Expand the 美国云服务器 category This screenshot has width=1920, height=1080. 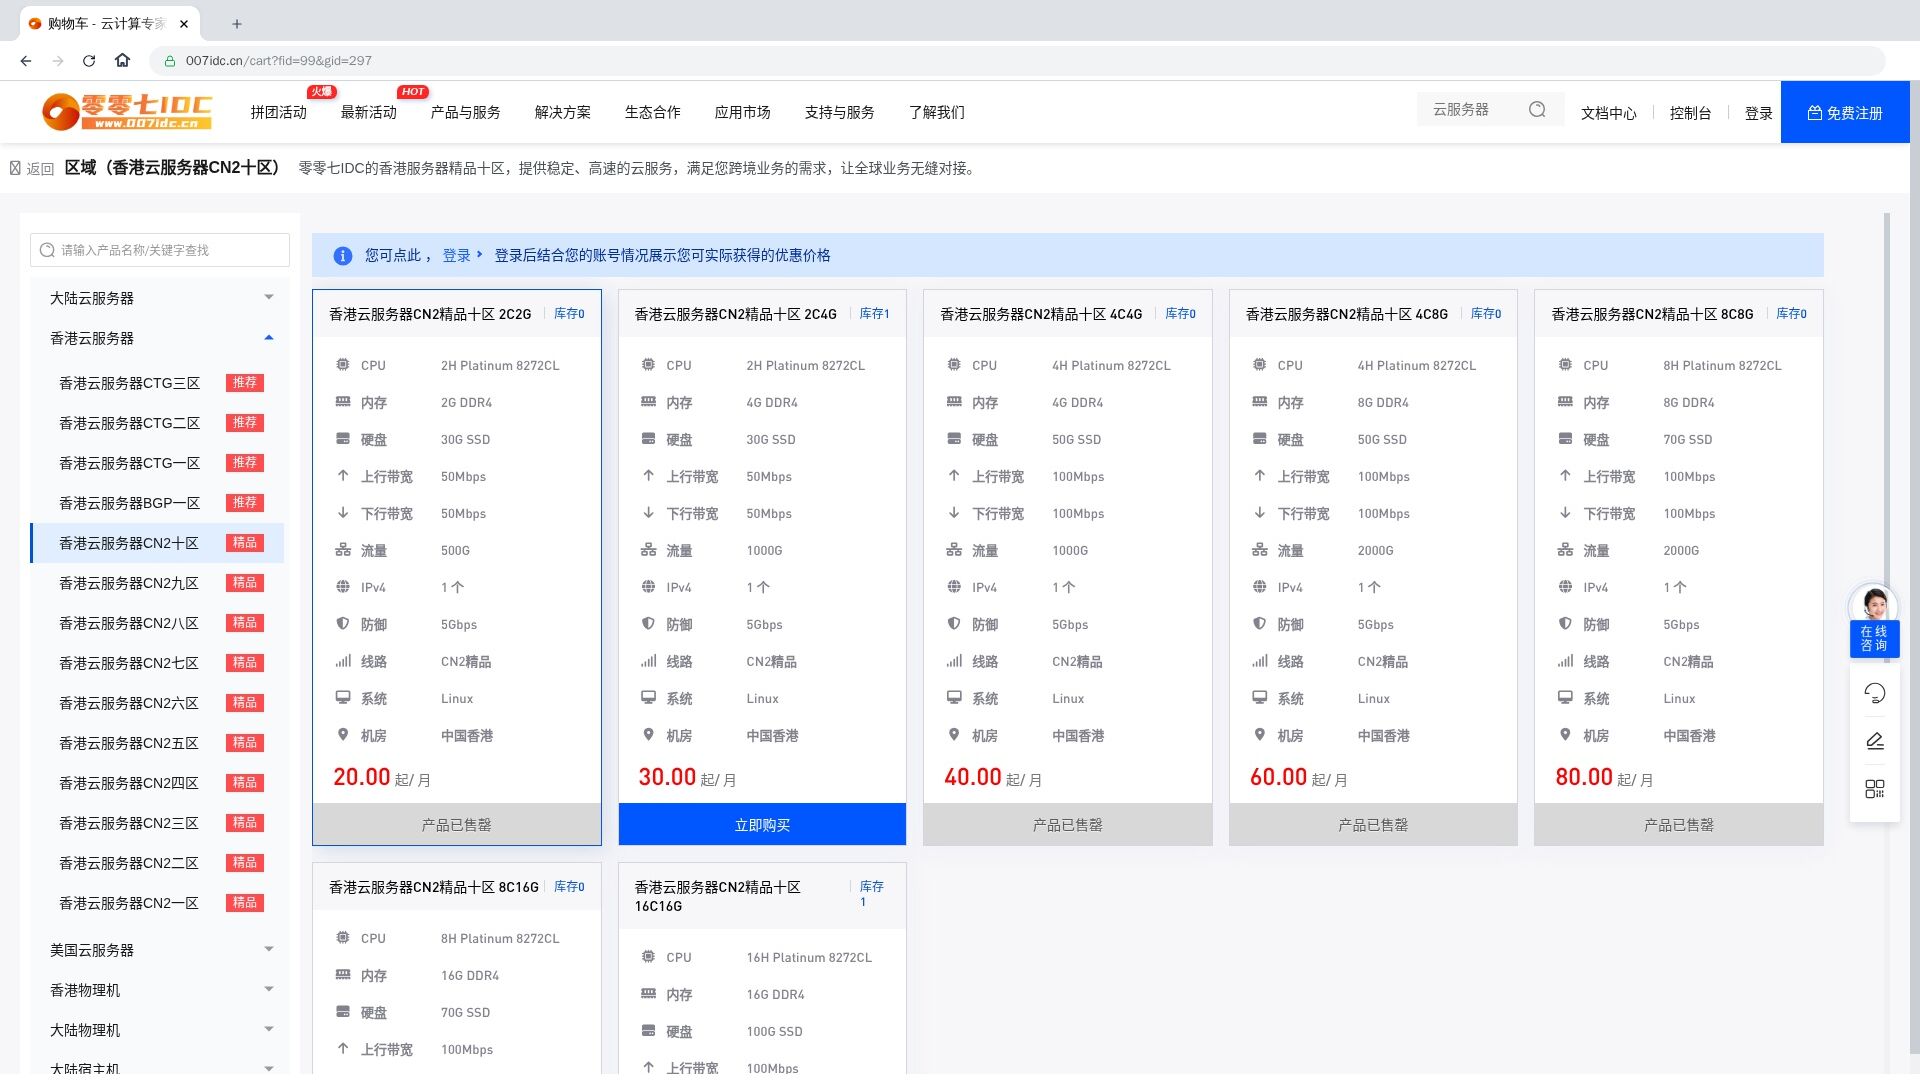(x=160, y=950)
